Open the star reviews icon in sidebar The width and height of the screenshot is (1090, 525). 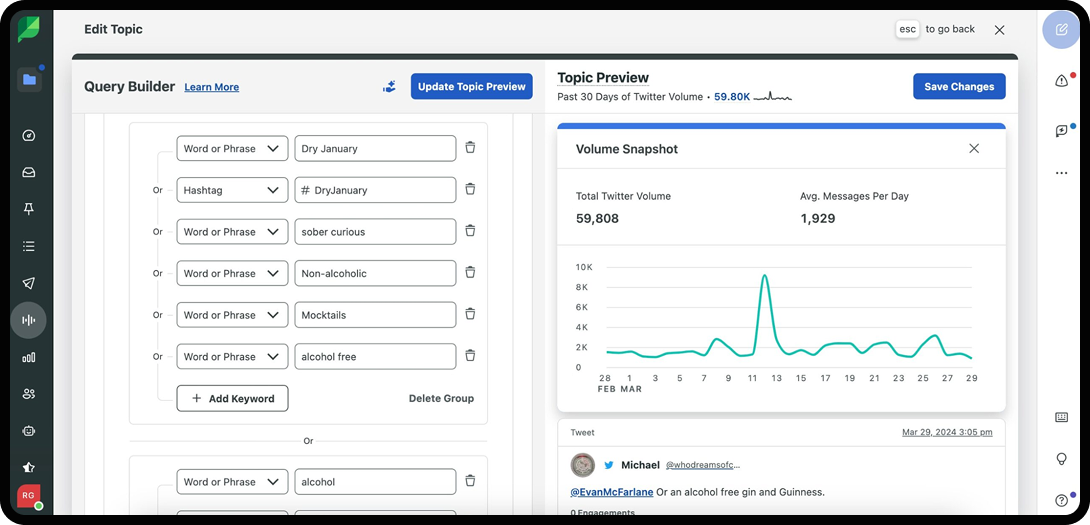click(x=29, y=467)
